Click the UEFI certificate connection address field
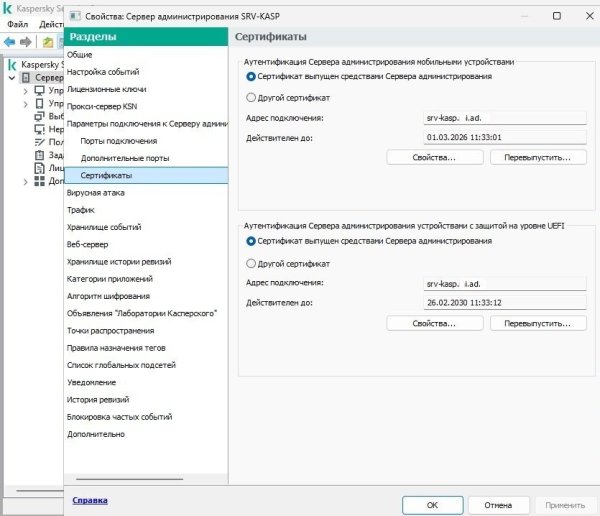This screenshot has height=516, width=600. (505, 284)
